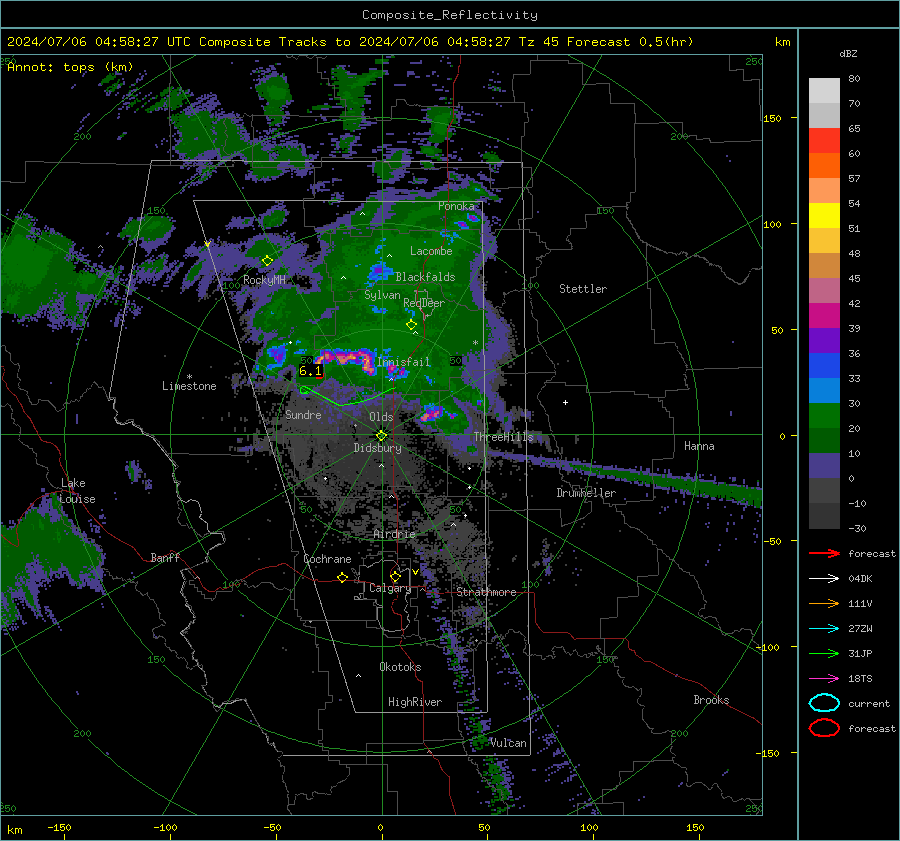Click the Lake Louise label
Viewport: 900px width, 841px height.
click(77, 491)
